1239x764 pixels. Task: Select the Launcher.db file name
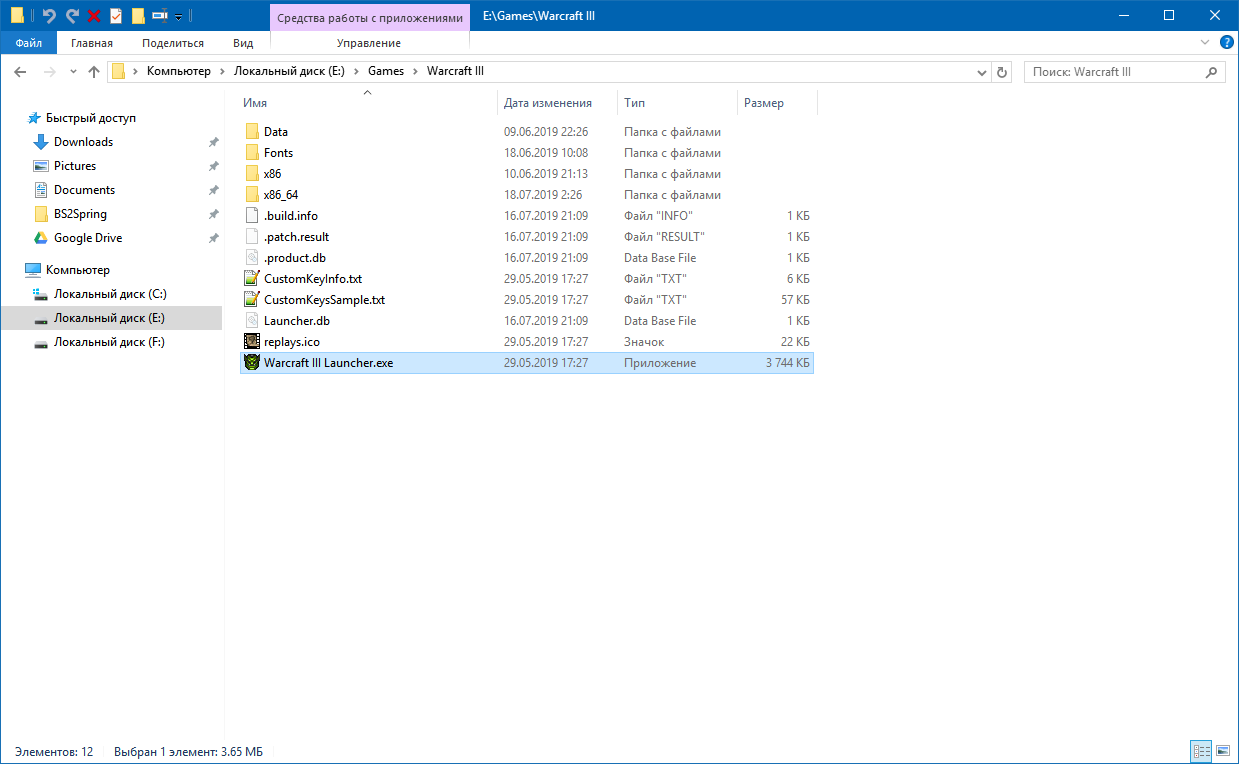(x=297, y=321)
